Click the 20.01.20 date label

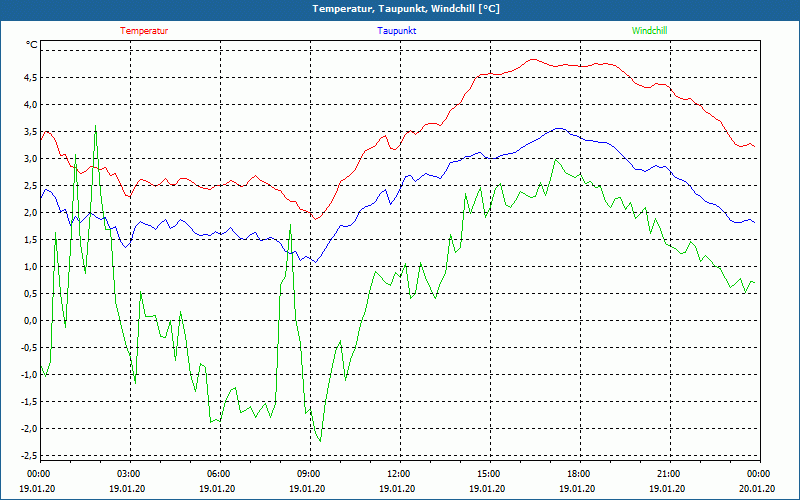[757, 488]
